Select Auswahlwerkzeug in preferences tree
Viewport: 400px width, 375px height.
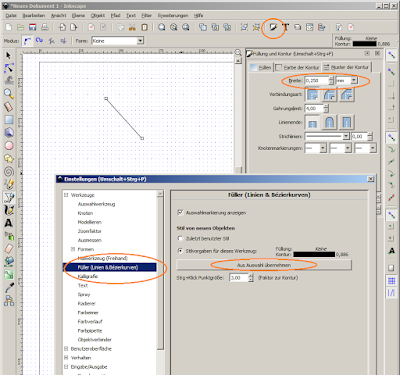click(x=96, y=204)
